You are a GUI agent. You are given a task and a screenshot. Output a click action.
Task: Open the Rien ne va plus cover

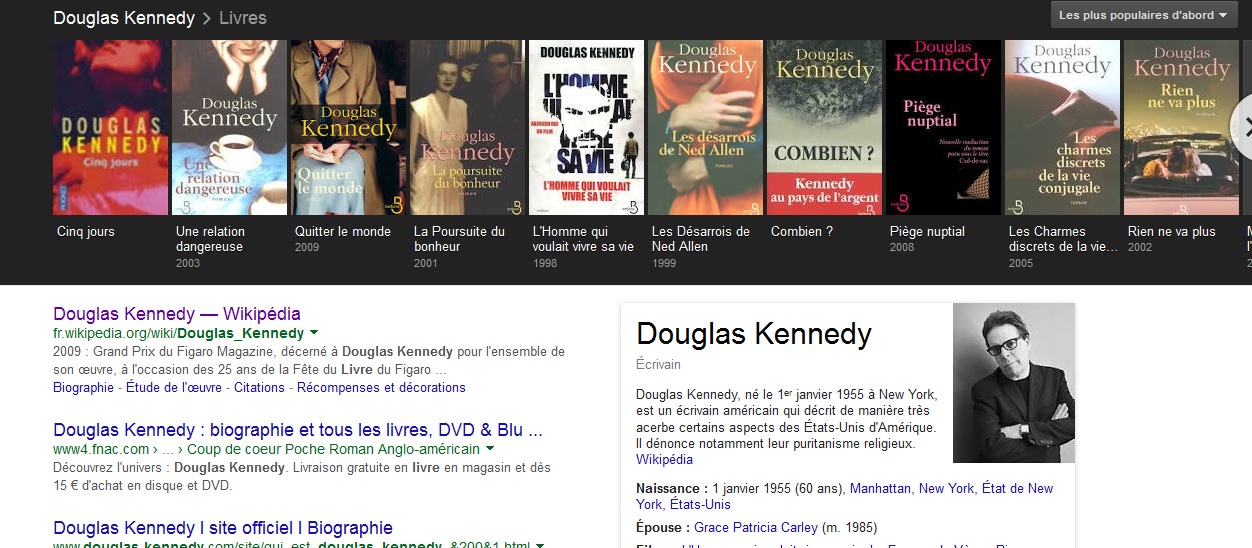click(1181, 127)
